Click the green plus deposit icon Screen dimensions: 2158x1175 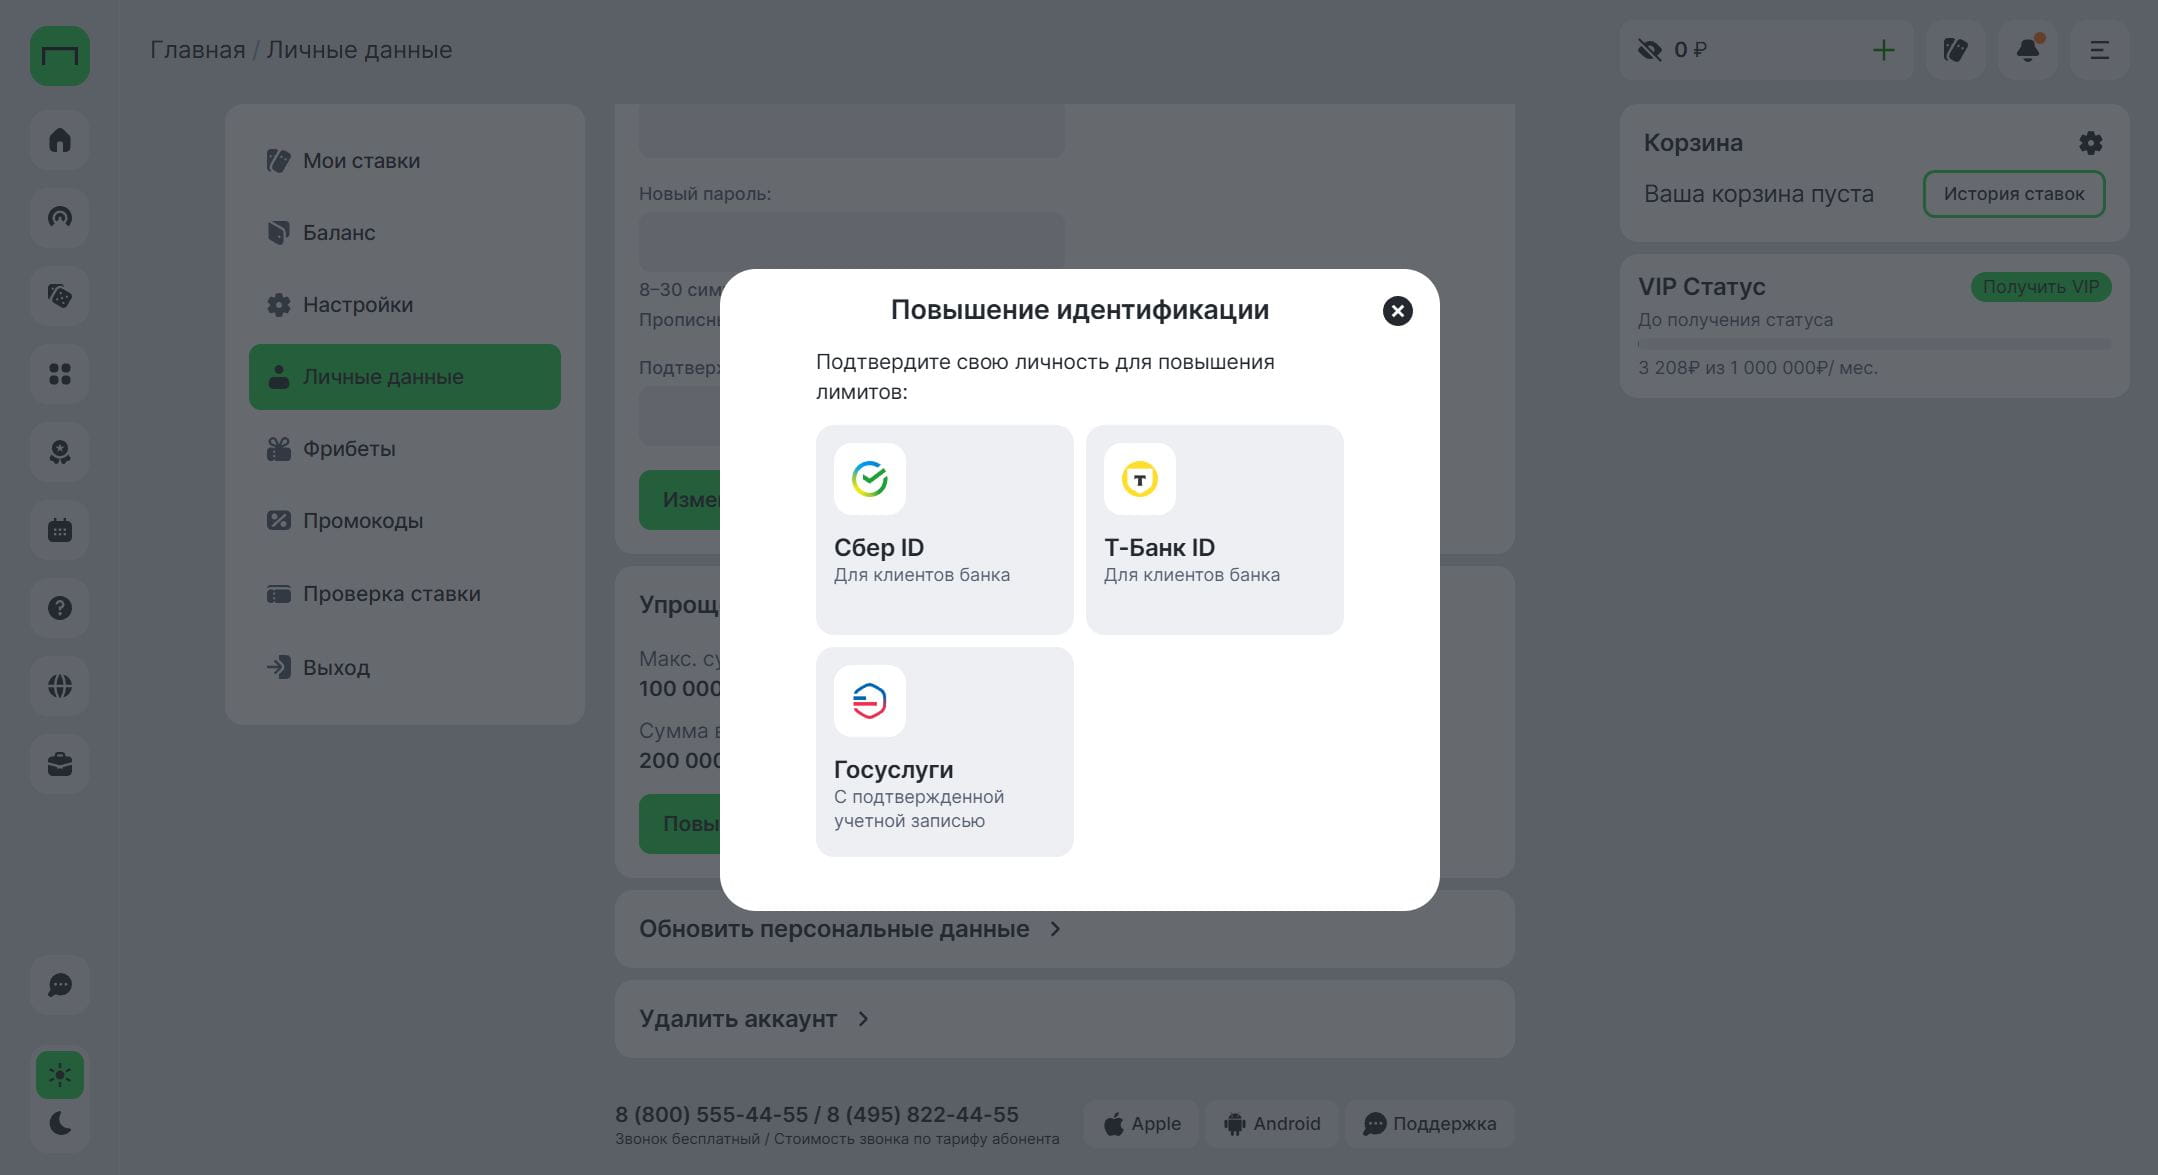pos(1883,50)
